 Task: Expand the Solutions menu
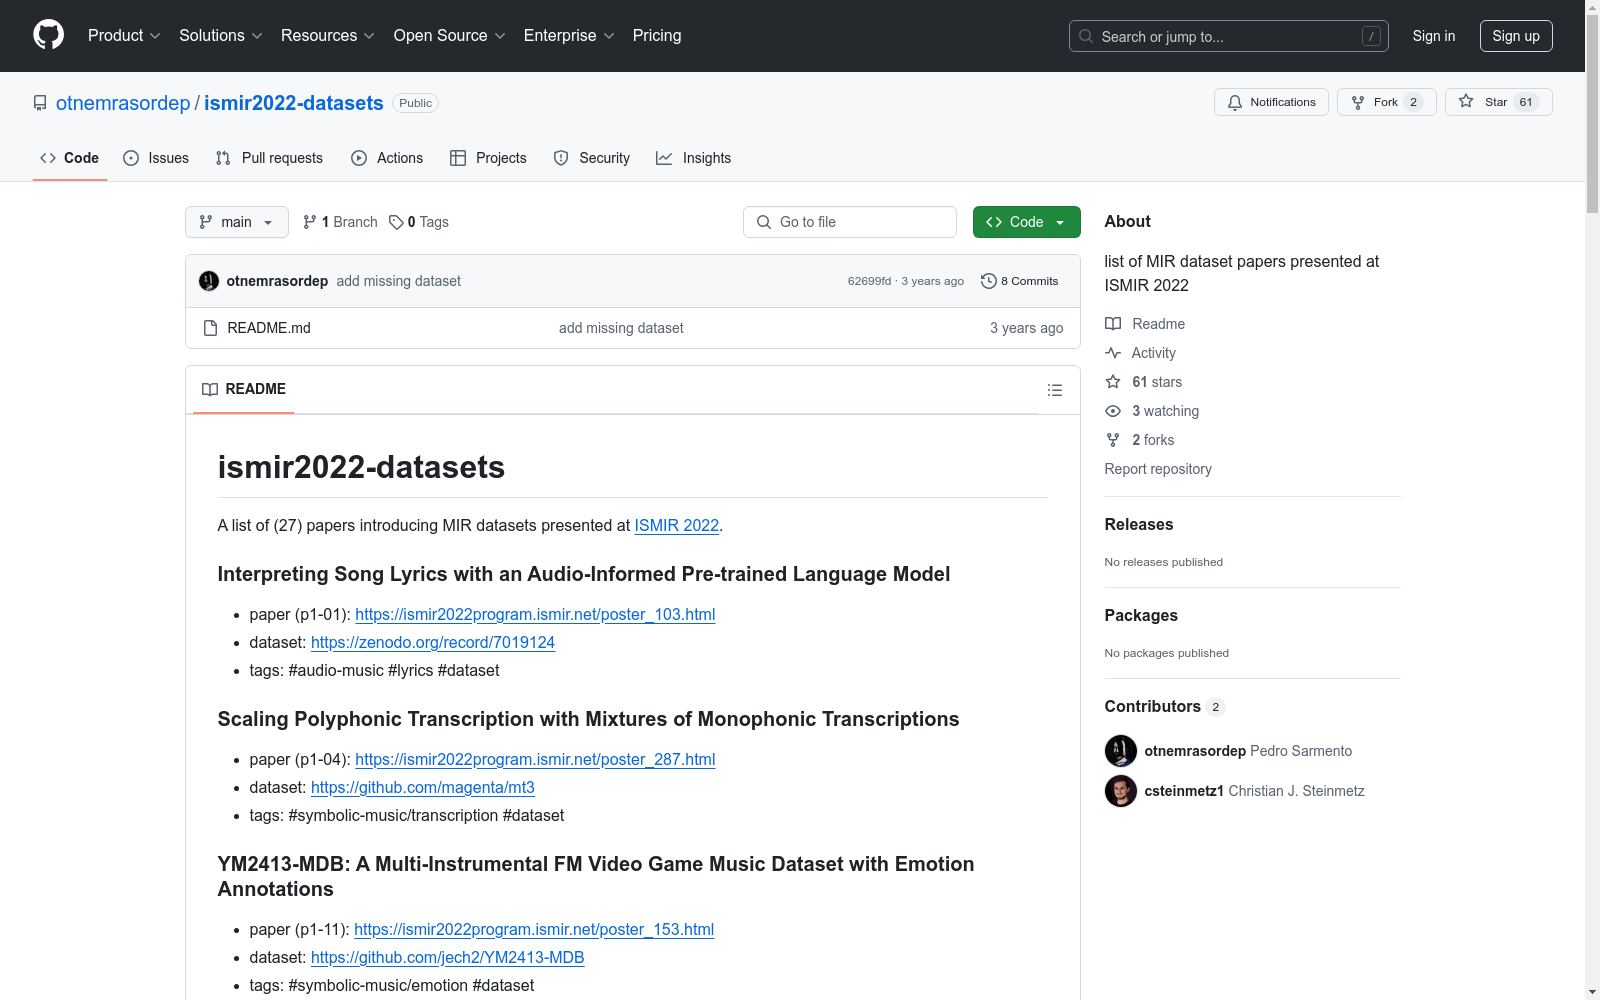coord(221,36)
